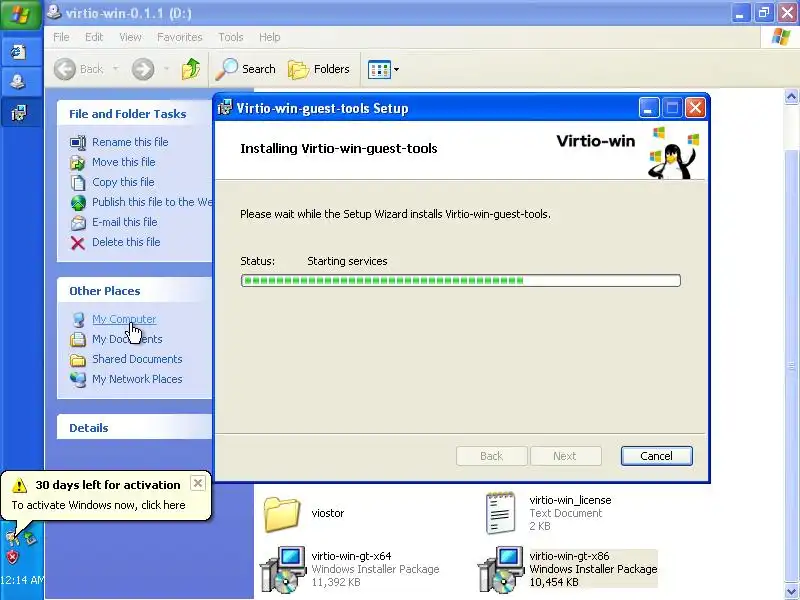800x600 pixels.
Task: Open the Back history dropdown arrow
Action: click(x=116, y=68)
